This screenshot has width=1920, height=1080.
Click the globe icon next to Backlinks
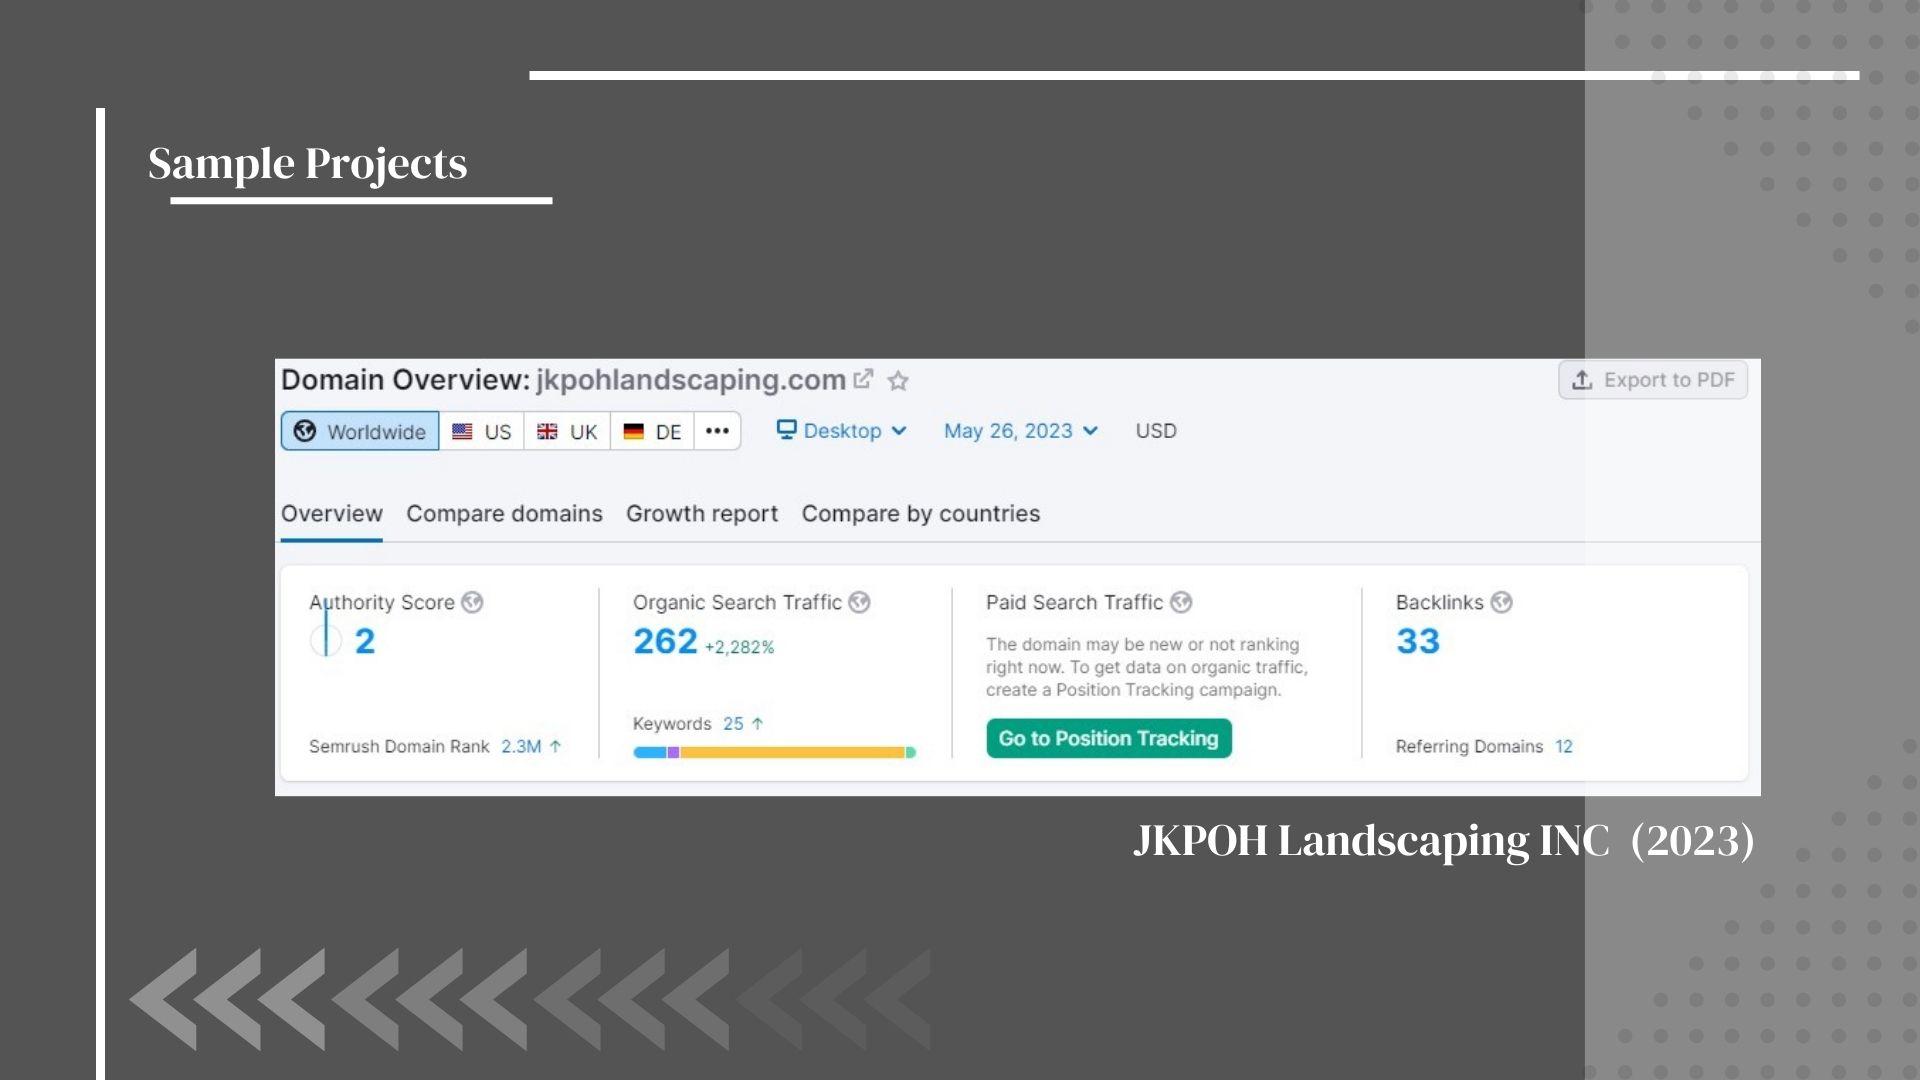pyautogui.click(x=1501, y=602)
